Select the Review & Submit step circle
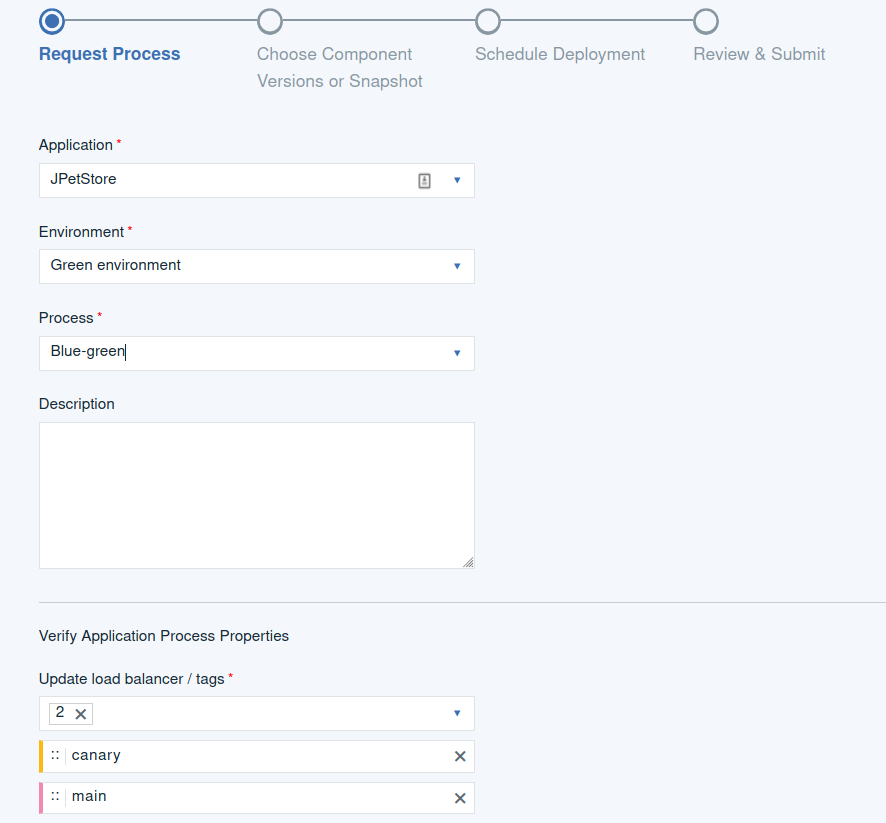 pyautogui.click(x=706, y=20)
